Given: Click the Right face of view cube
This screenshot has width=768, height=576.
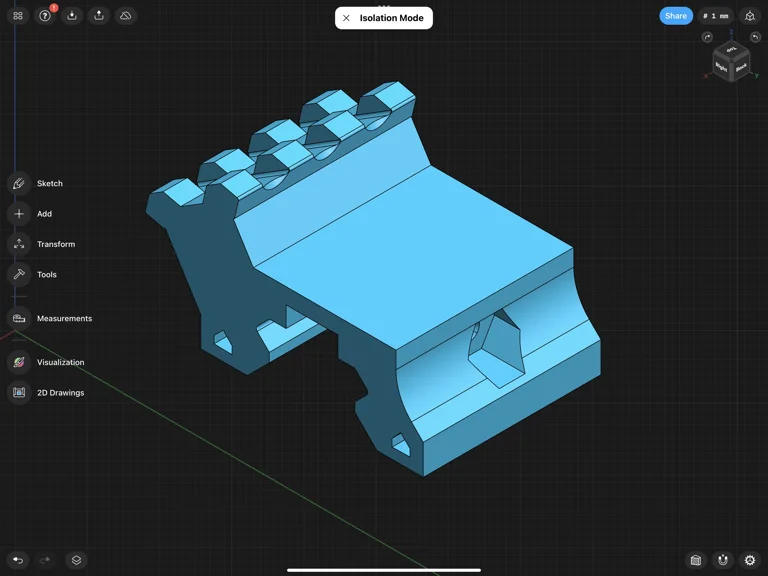Looking at the screenshot, I should click(723, 69).
